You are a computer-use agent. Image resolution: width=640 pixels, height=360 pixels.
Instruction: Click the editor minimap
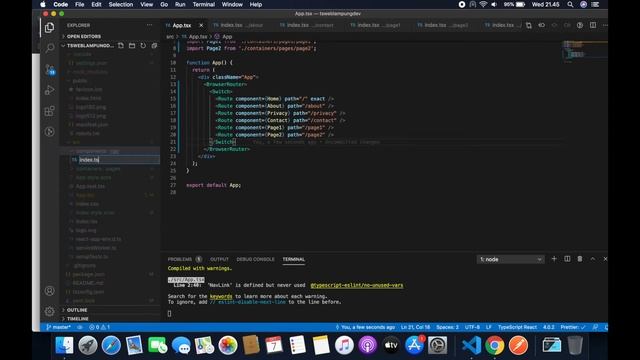click(x=584, y=52)
